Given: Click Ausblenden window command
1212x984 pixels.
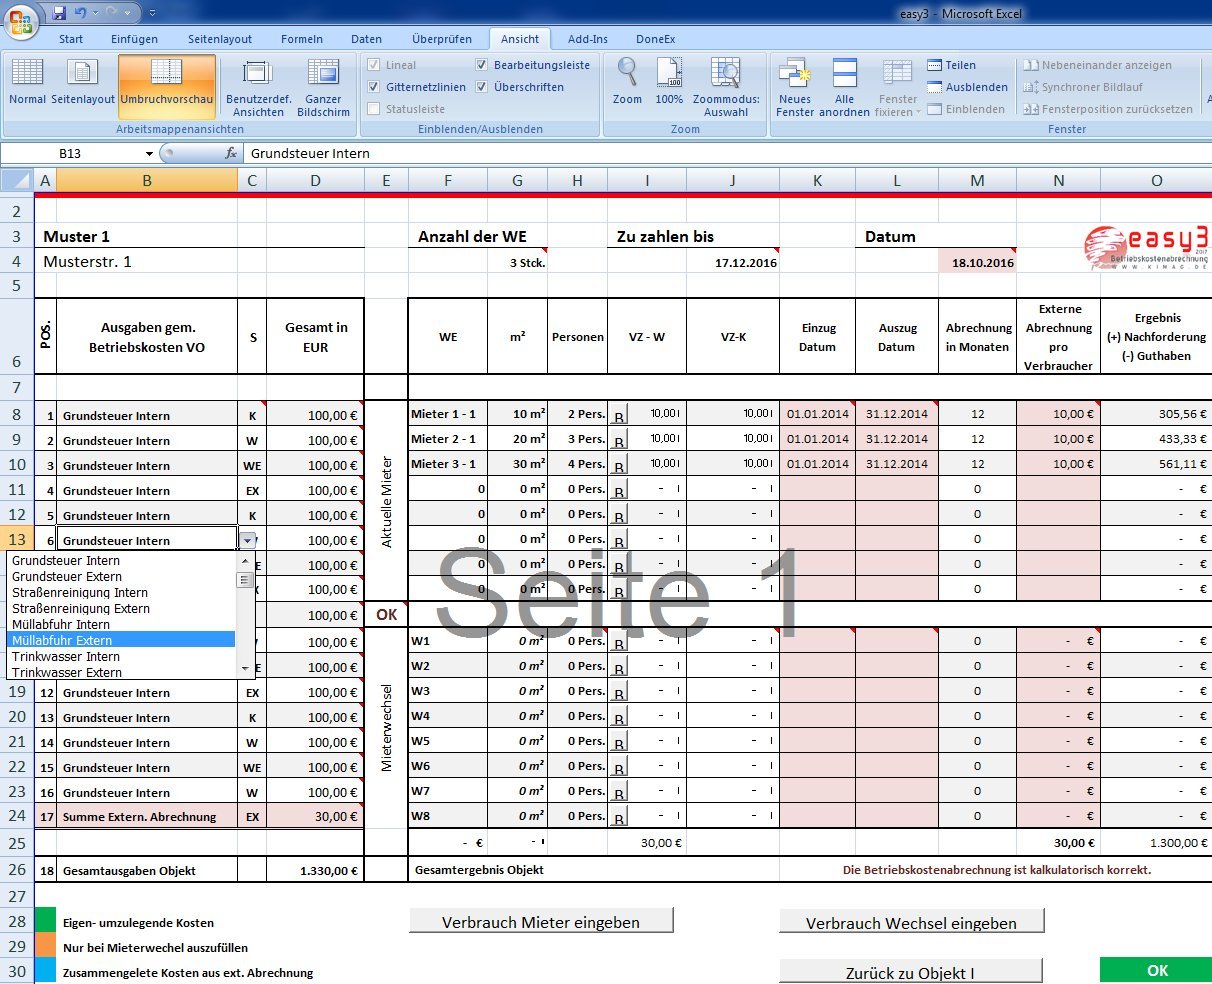Looking at the screenshot, I should pos(967,87).
